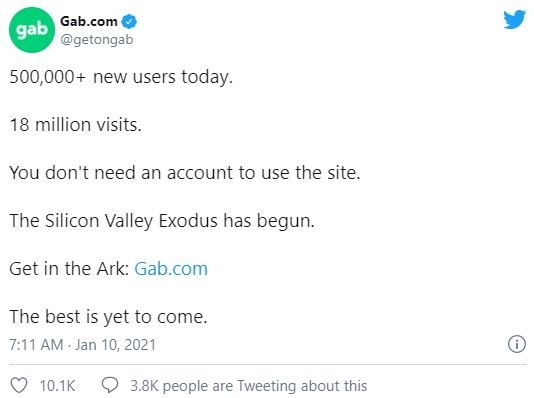
Task: Click the 10.1K likes count
Action: coord(57,386)
